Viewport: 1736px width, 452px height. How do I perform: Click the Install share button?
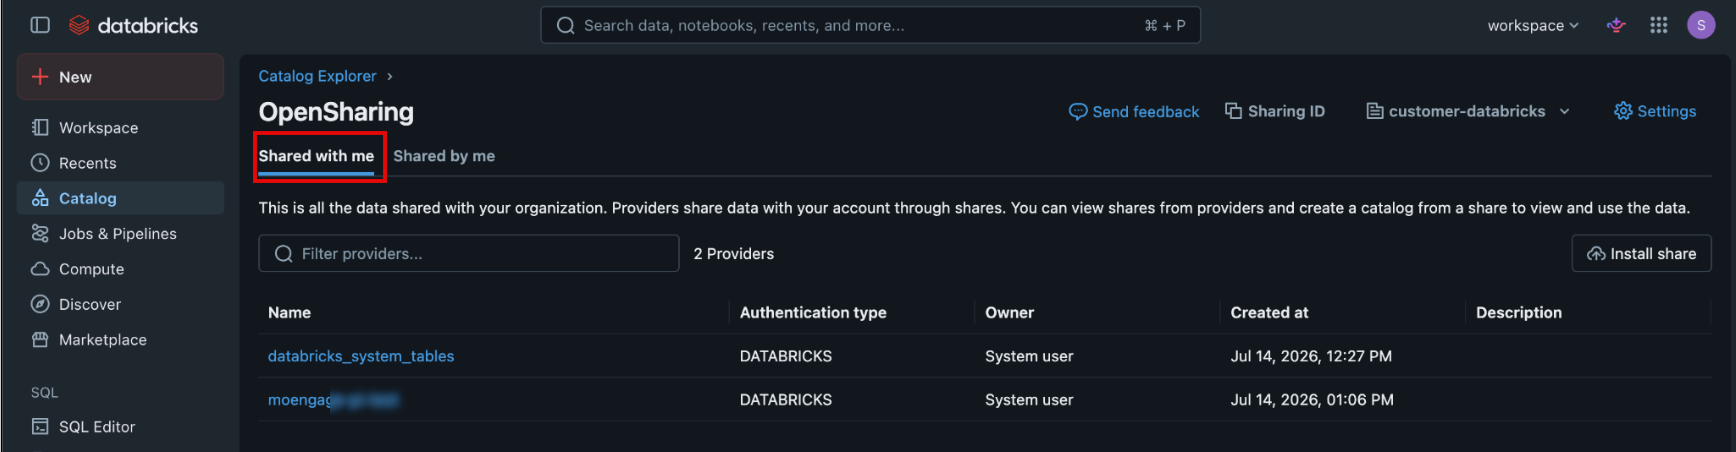click(x=1641, y=254)
